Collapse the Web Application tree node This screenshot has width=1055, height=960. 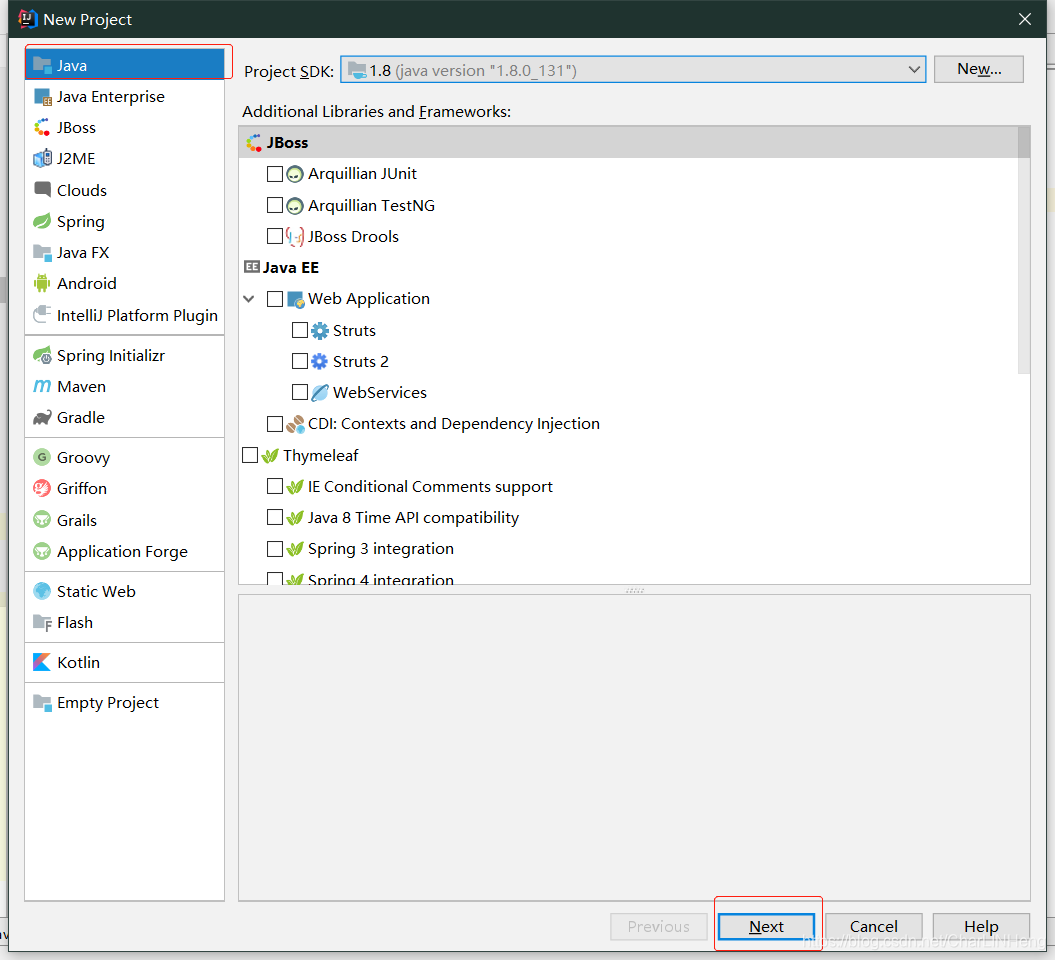pyautogui.click(x=249, y=299)
